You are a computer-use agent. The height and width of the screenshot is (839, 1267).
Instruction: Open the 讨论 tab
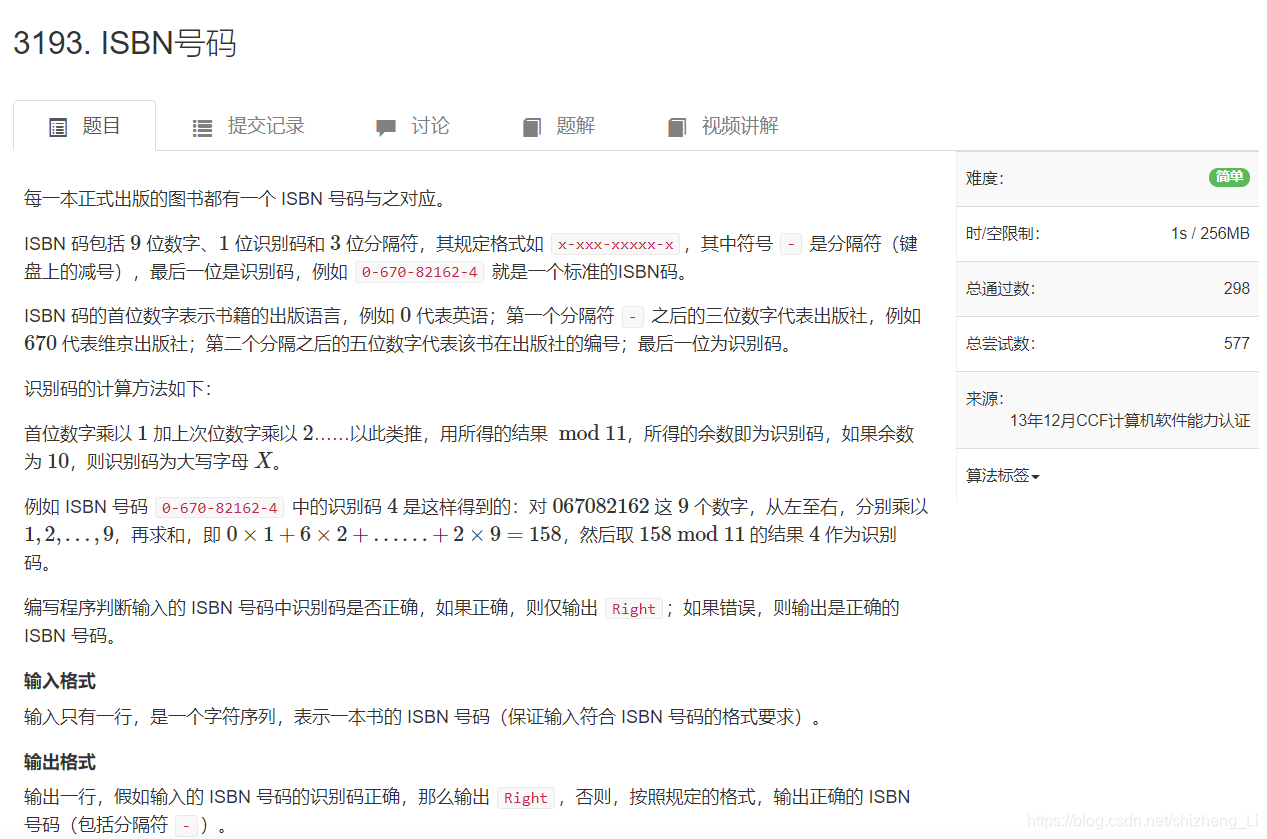click(x=412, y=126)
